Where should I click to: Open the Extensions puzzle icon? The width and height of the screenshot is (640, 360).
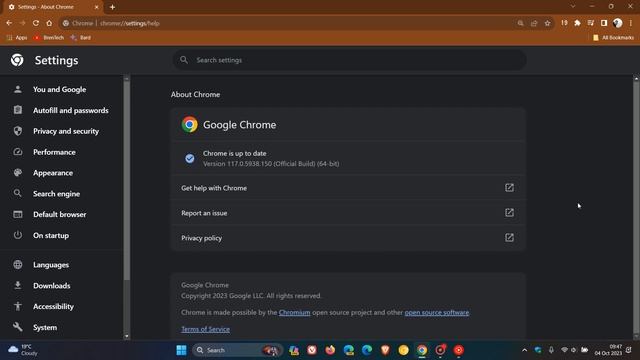coord(577,23)
